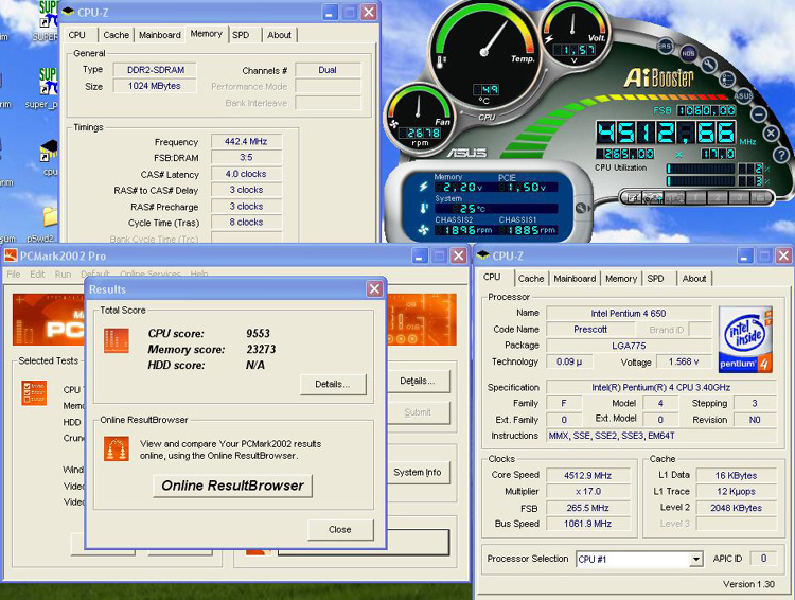The image size is (795, 600).
Task: Select the p5wd2 desktop folder
Action: tap(50, 217)
